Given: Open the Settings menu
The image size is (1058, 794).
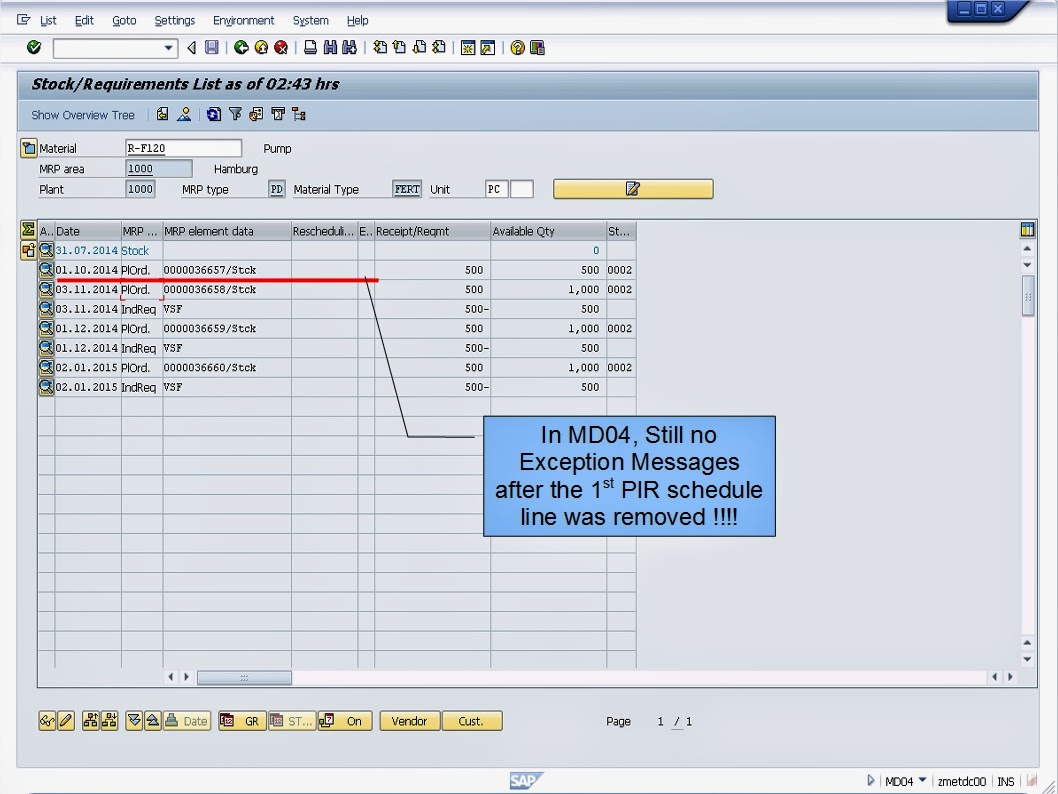Looking at the screenshot, I should (x=175, y=20).
